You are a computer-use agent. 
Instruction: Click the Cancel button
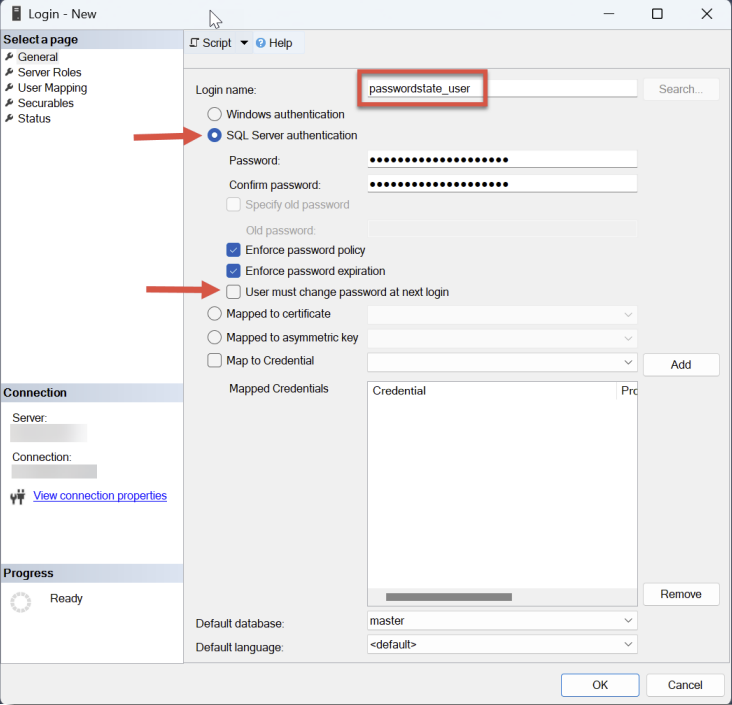click(x=685, y=685)
